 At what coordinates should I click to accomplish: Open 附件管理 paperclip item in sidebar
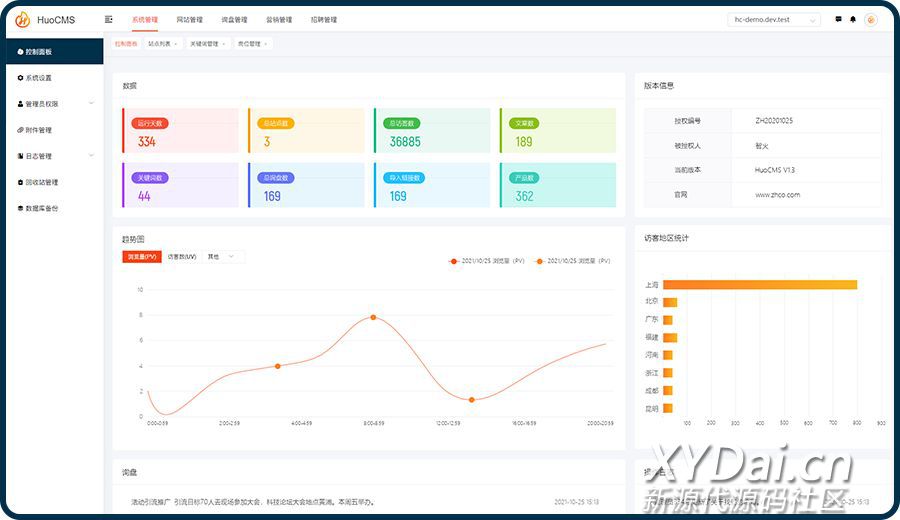pyautogui.click(x=38, y=130)
